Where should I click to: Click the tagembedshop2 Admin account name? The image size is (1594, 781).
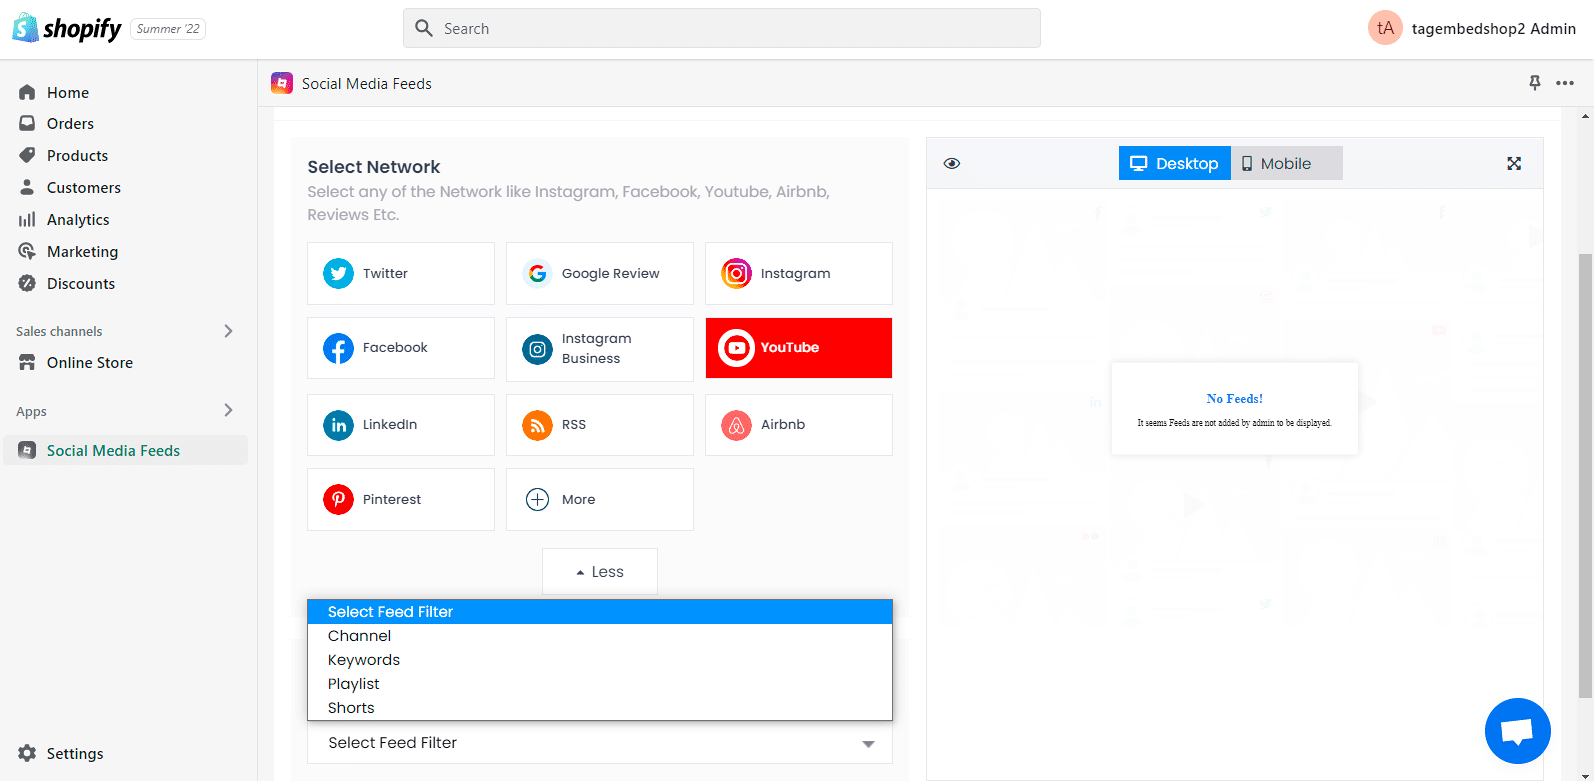pyautogui.click(x=1494, y=28)
